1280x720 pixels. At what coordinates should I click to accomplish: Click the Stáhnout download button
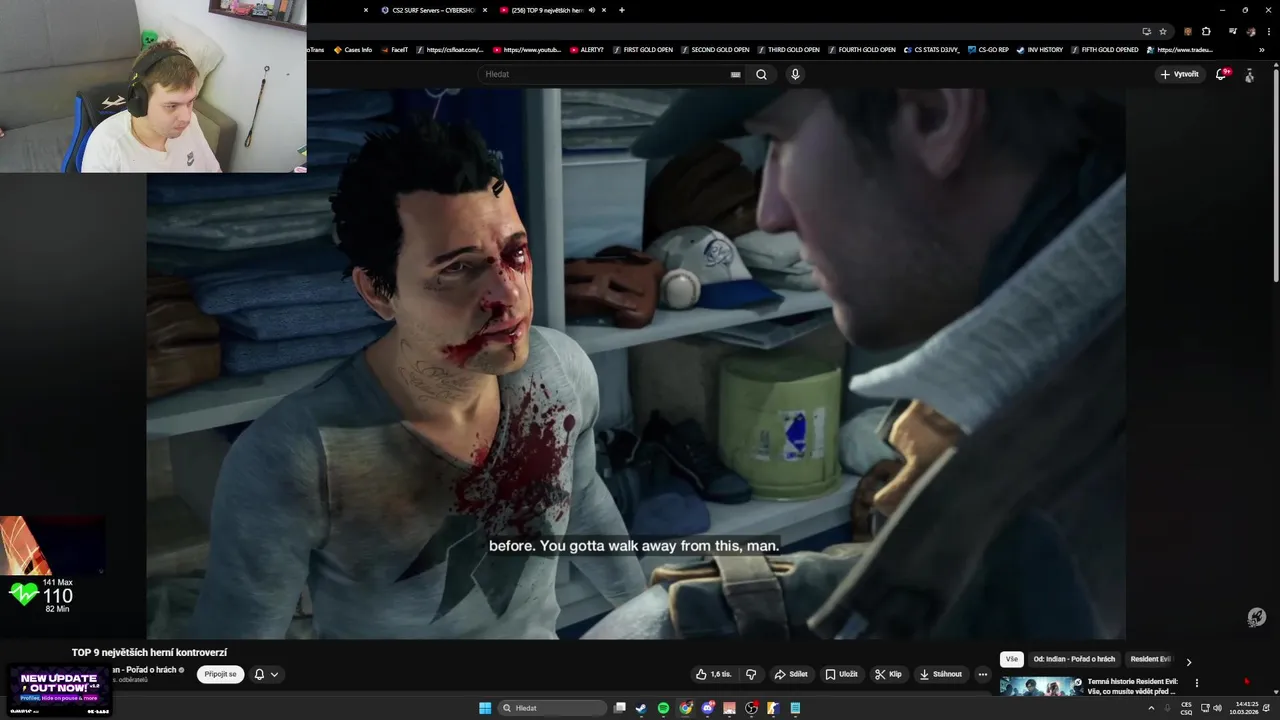coord(941,674)
